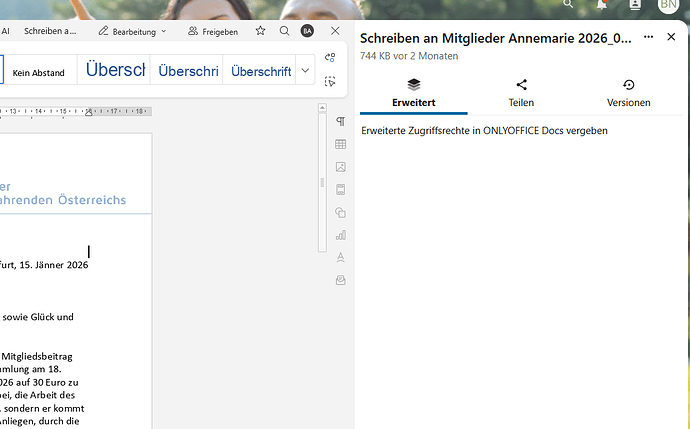Image resolution: width=690 pixels, height=429 pixels.
Task: Expand the heading styles gallery
Action: [306, 71]
